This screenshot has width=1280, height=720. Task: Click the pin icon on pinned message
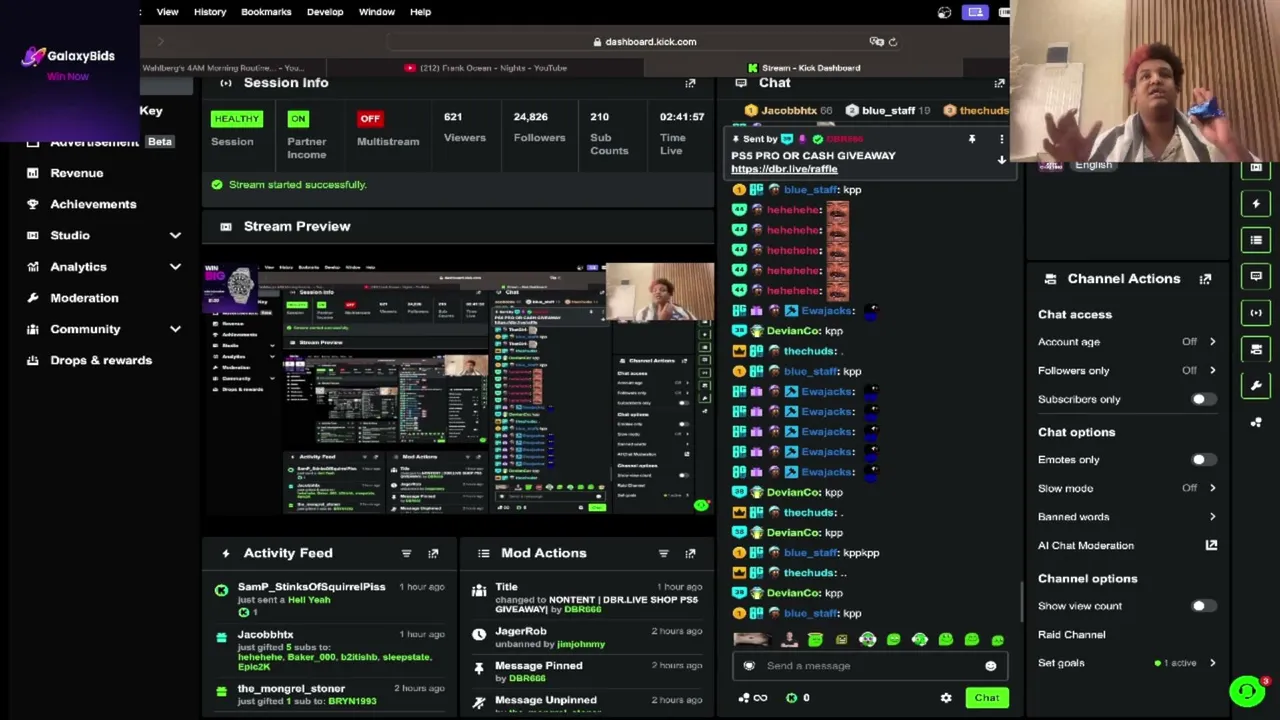tap(971, 139)
